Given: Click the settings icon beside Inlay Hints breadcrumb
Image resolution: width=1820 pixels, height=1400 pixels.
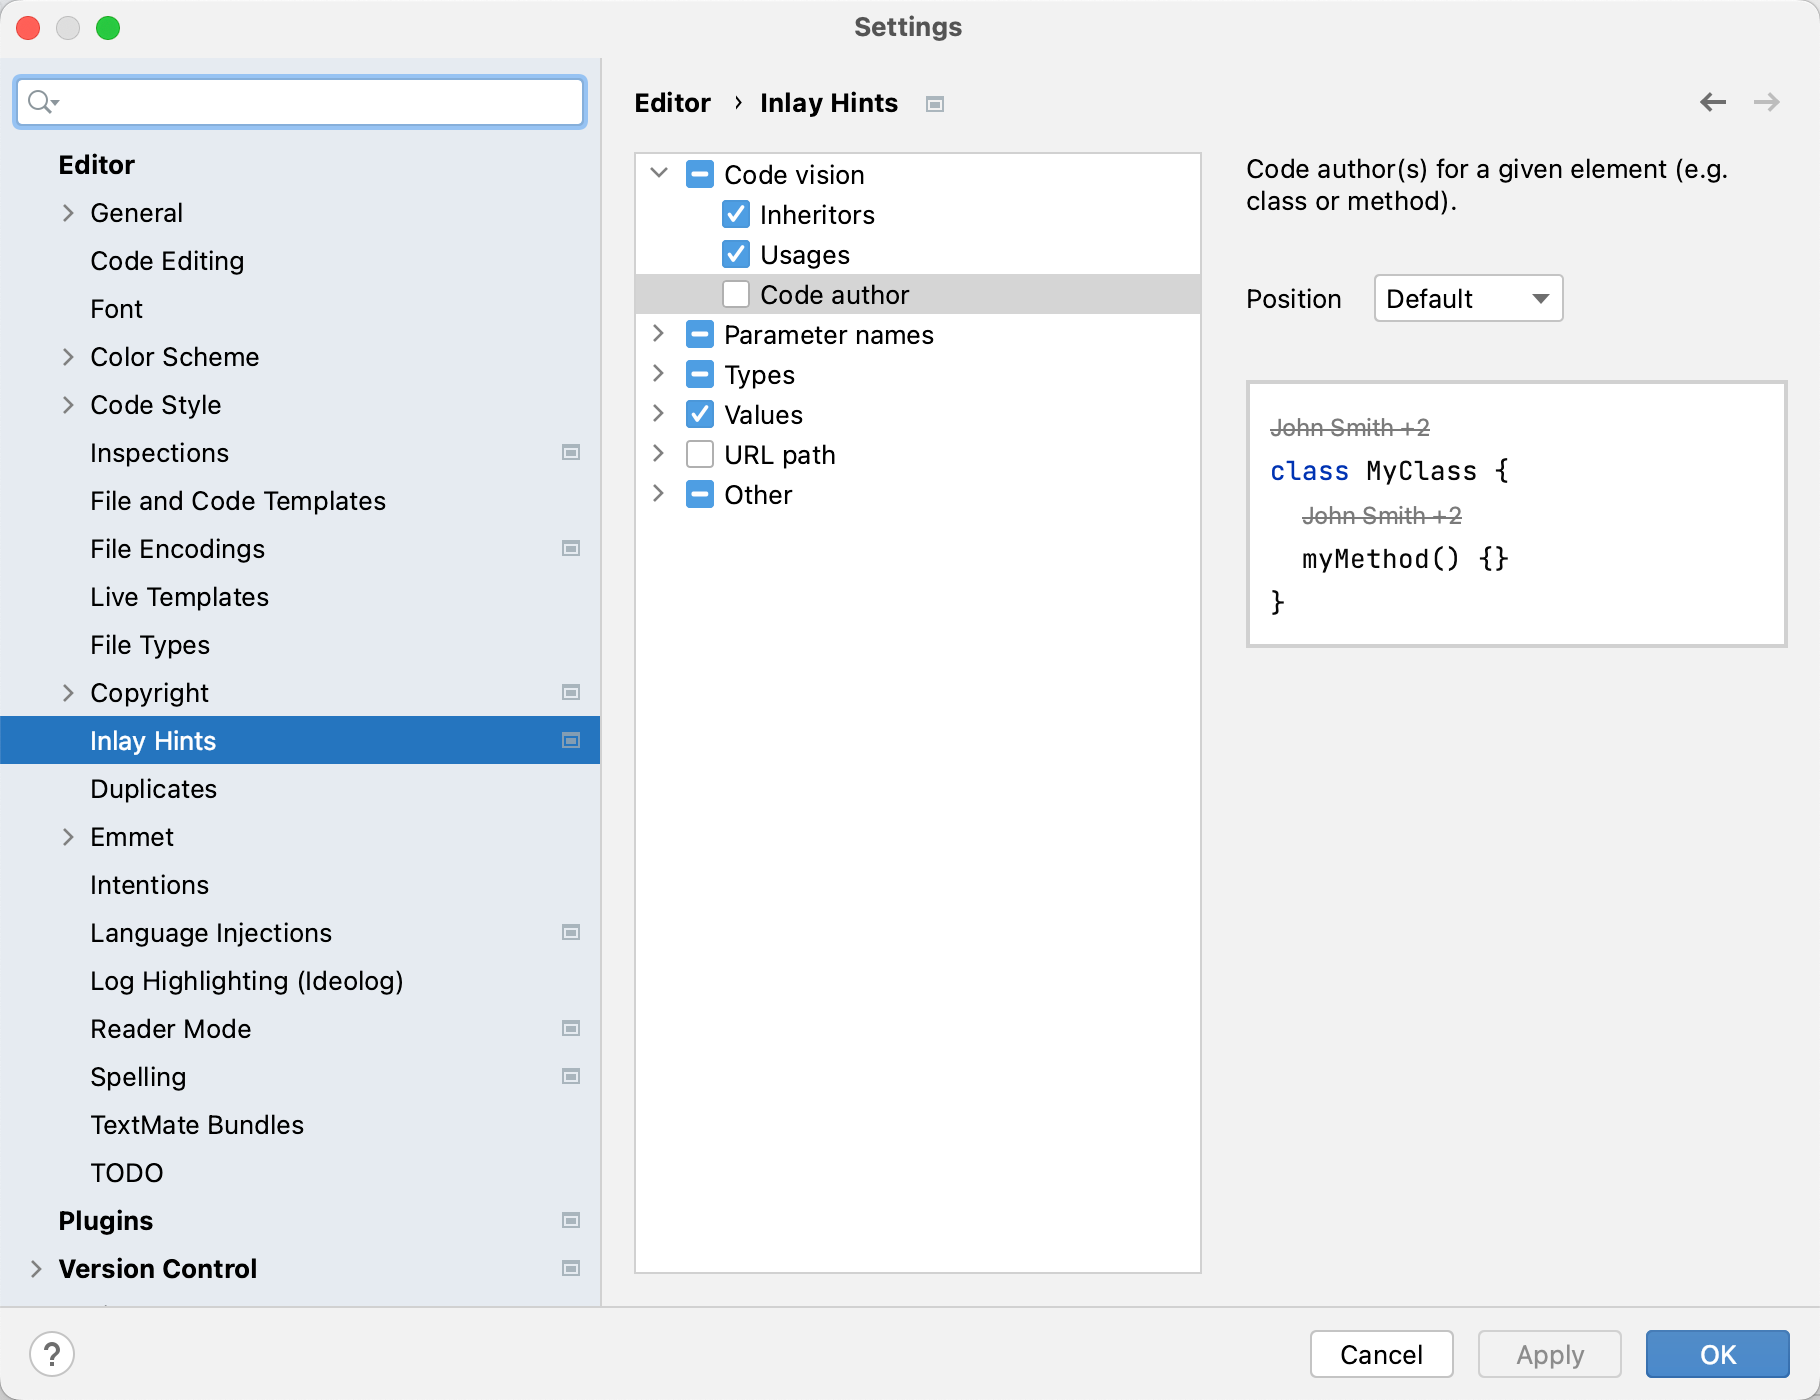Looking at the screenshot, I should [x=934, y=103].
